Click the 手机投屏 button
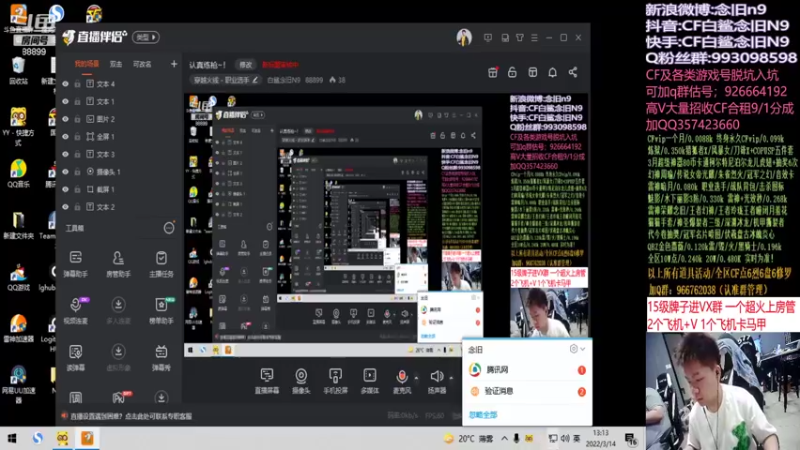The image size is (800, 450). coord(335,381)
